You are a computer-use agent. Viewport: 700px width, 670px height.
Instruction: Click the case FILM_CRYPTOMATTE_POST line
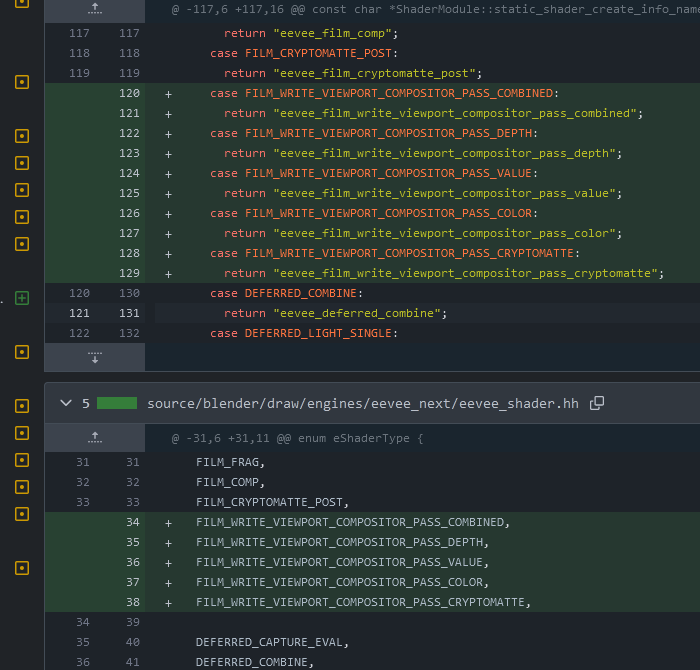304,53
